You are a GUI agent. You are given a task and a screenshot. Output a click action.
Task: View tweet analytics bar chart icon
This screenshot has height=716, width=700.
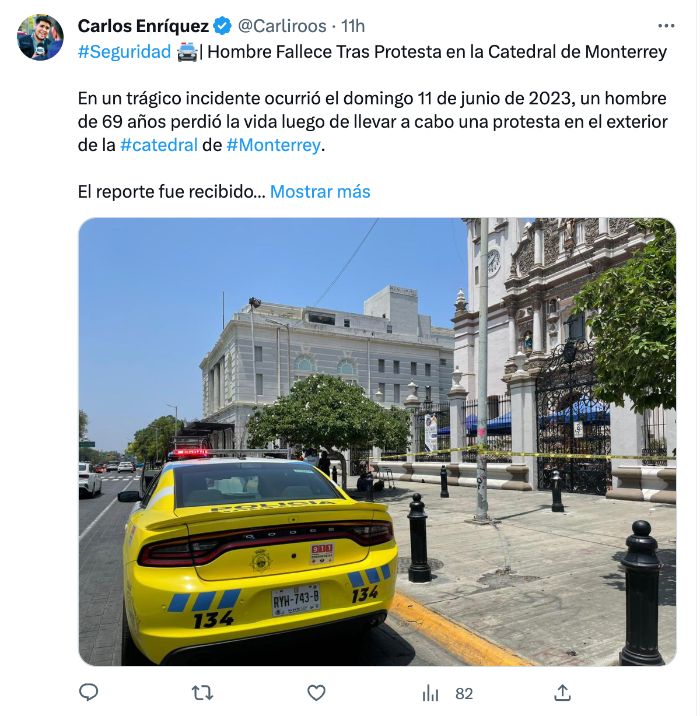[x=430, y=693]
